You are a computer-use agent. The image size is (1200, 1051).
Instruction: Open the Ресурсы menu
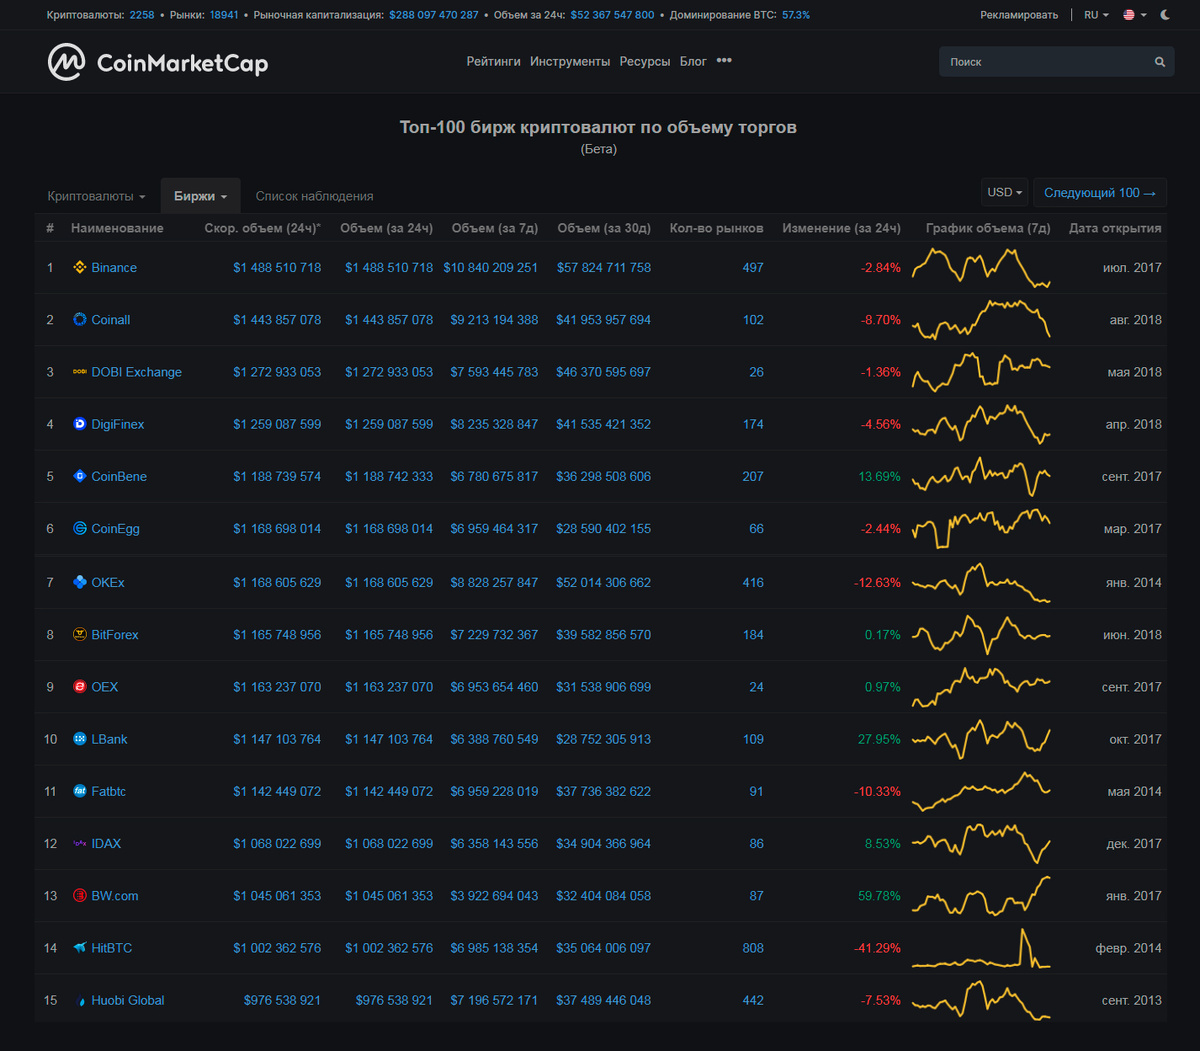(x=645, y=62)
